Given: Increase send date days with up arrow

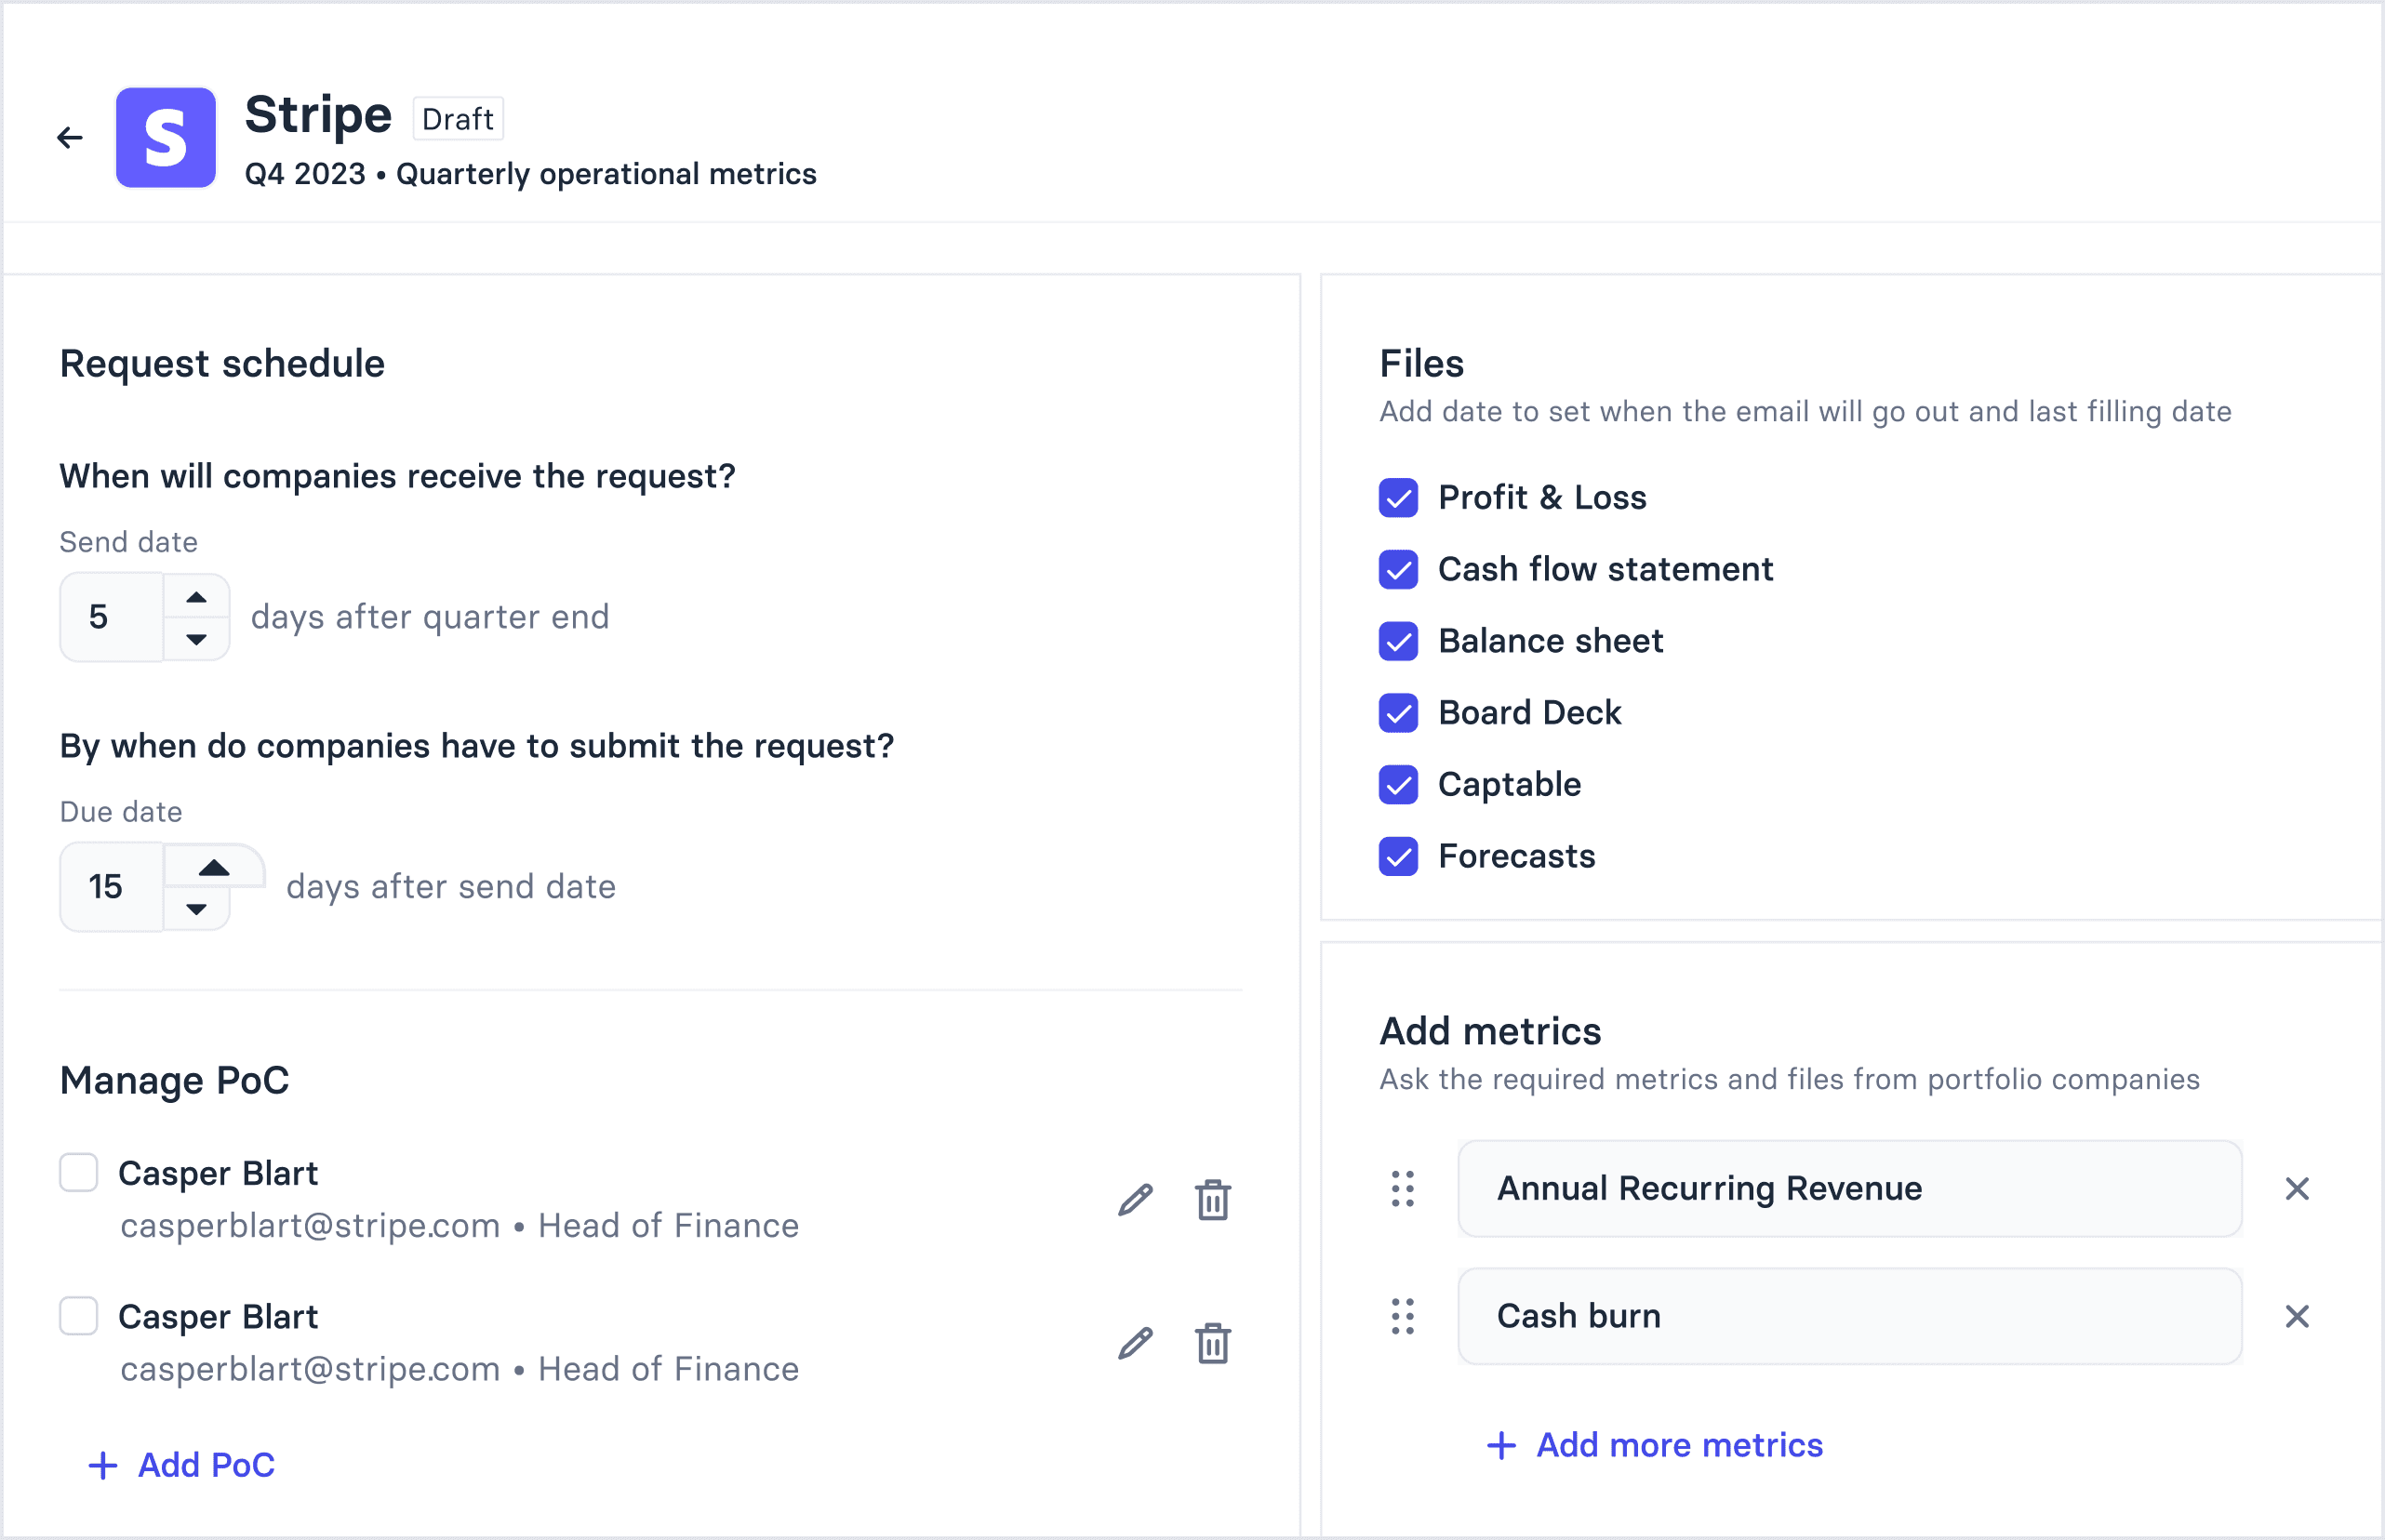Looking at the screenshot, I should [x=196, y=597].
